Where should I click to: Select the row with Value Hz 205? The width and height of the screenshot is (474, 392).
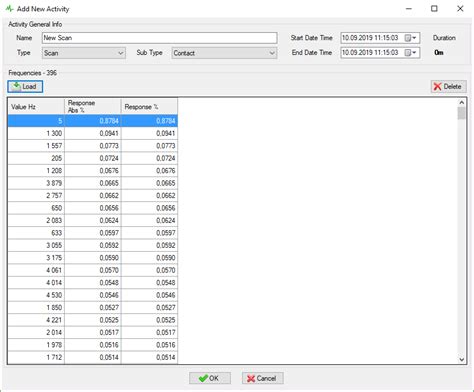coord(93,158)
